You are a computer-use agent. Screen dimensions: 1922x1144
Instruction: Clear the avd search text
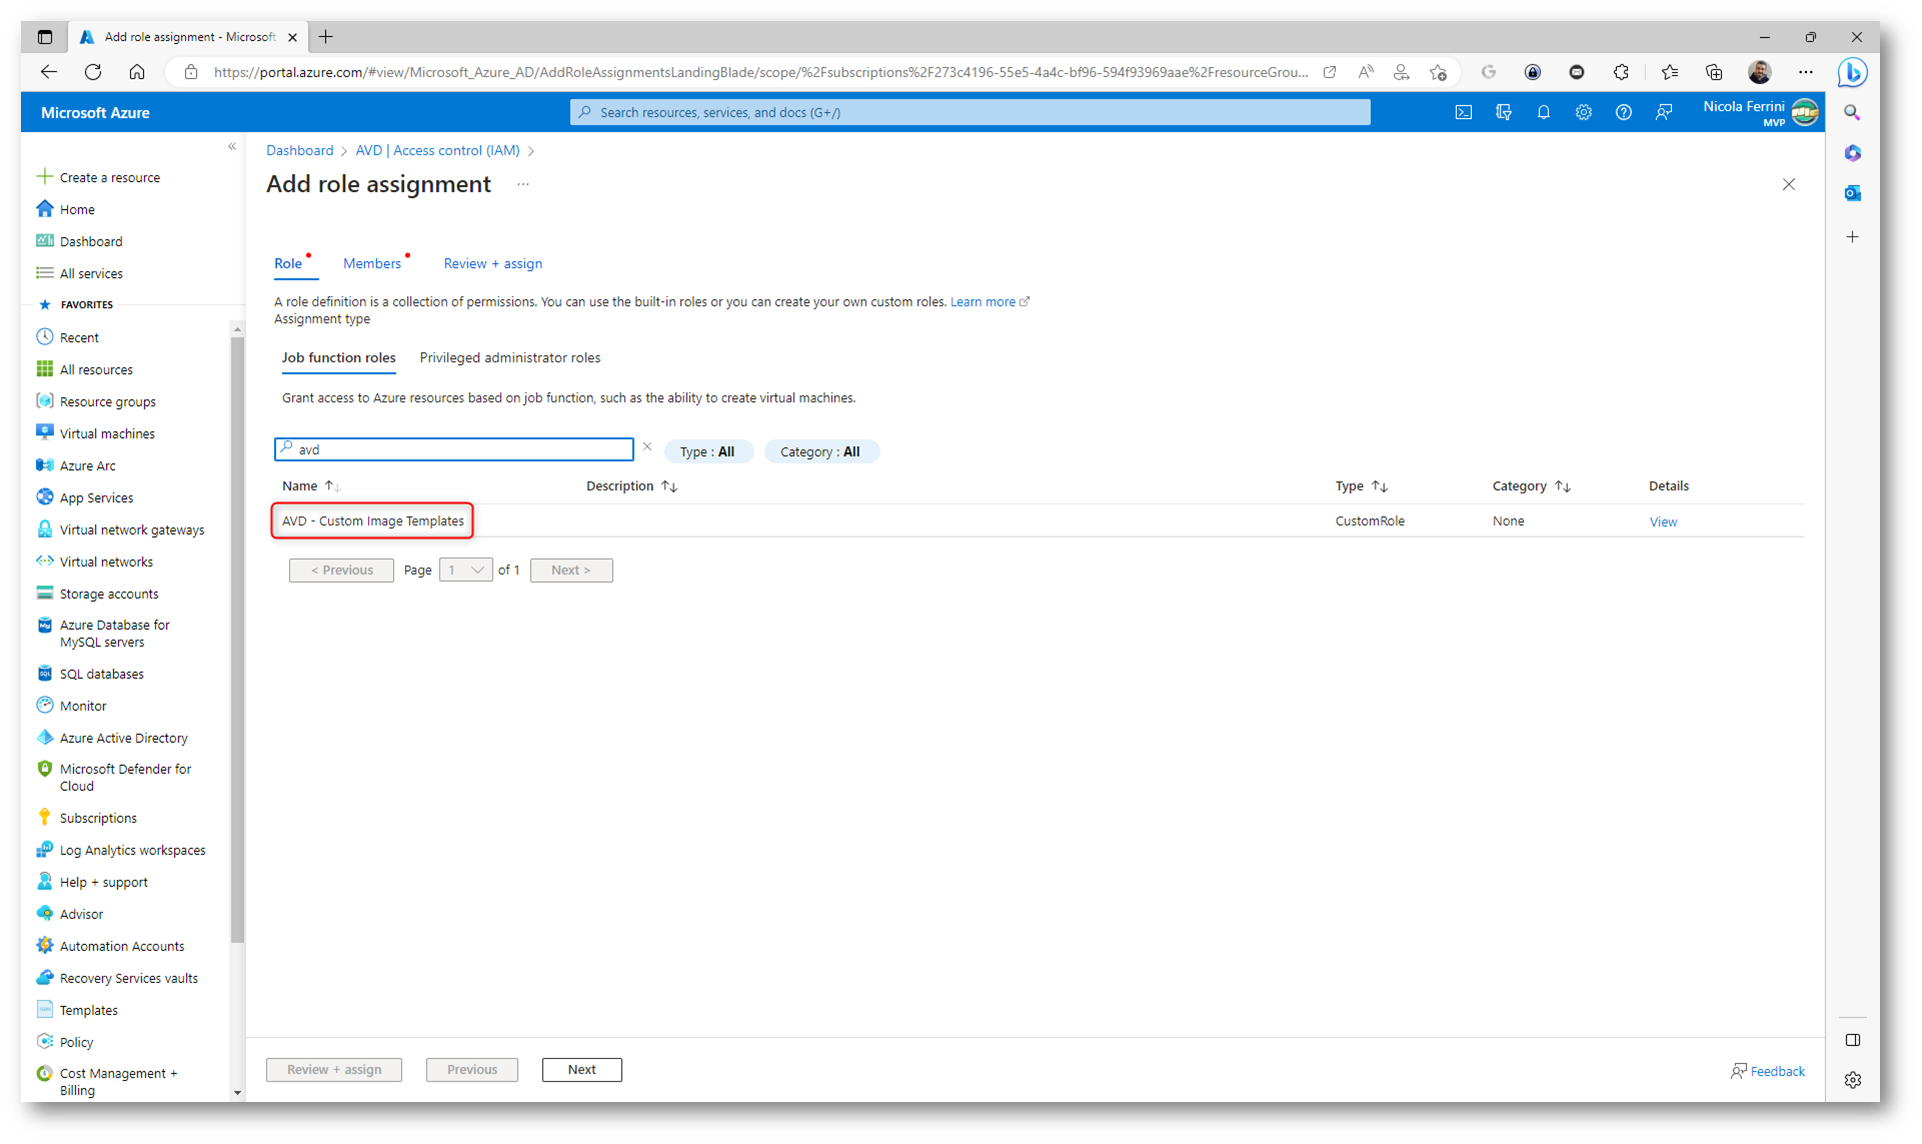647,448
